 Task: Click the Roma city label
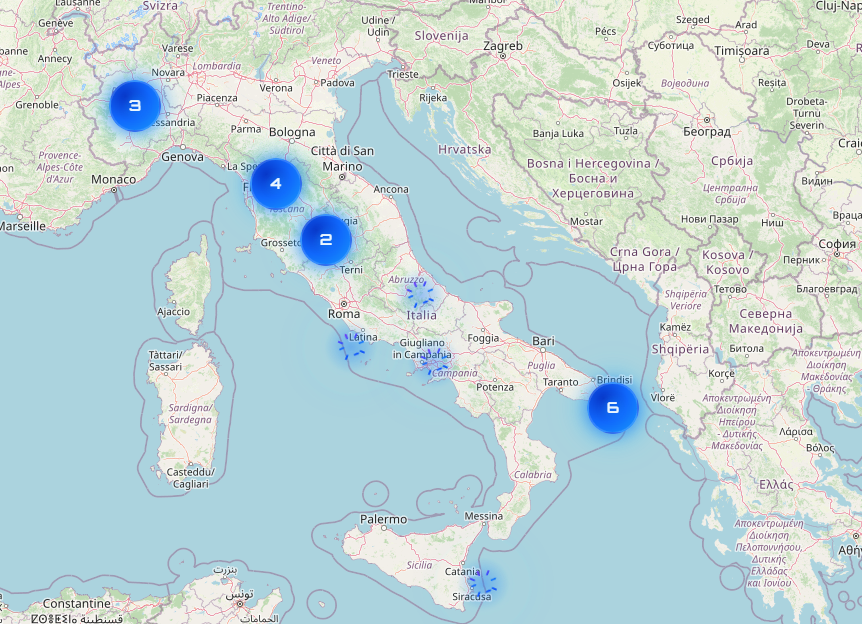tap(344, 313)
